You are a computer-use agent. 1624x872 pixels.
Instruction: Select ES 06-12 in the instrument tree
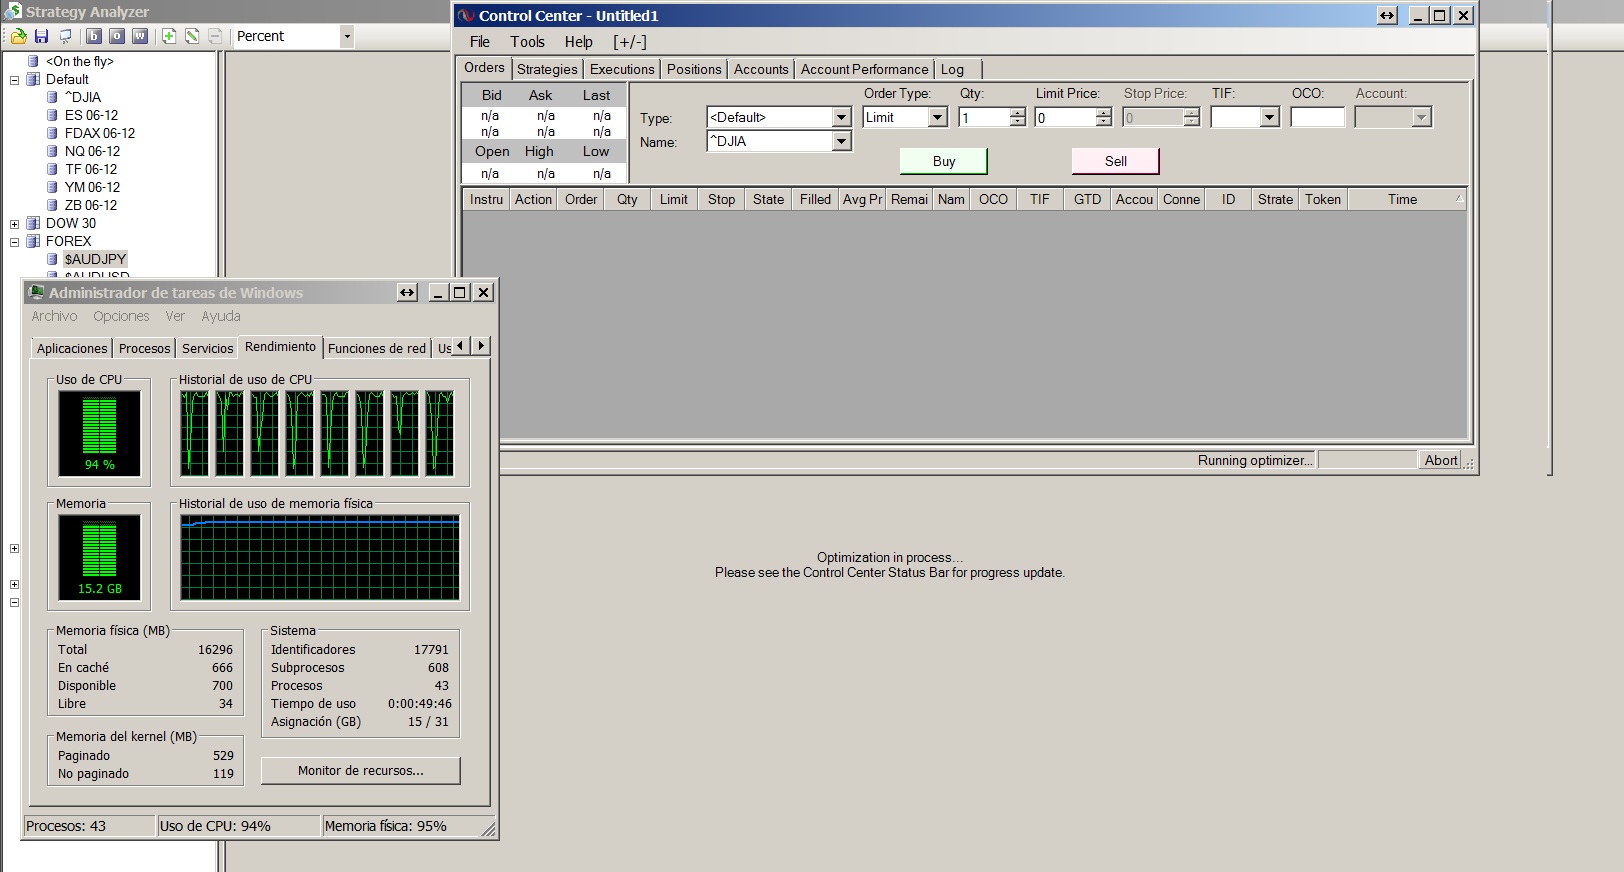pyautogui.click(x=91, y=115)
